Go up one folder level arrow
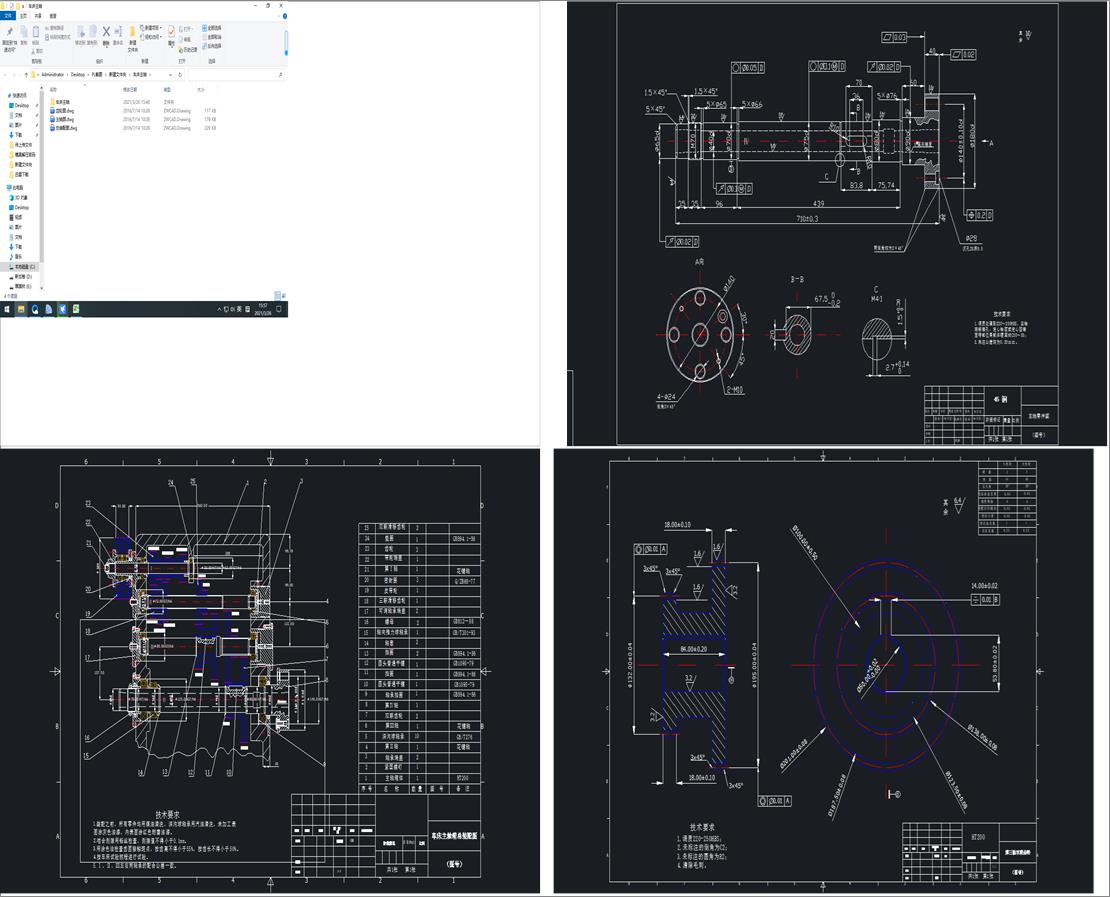 click(x=26, y=74)
